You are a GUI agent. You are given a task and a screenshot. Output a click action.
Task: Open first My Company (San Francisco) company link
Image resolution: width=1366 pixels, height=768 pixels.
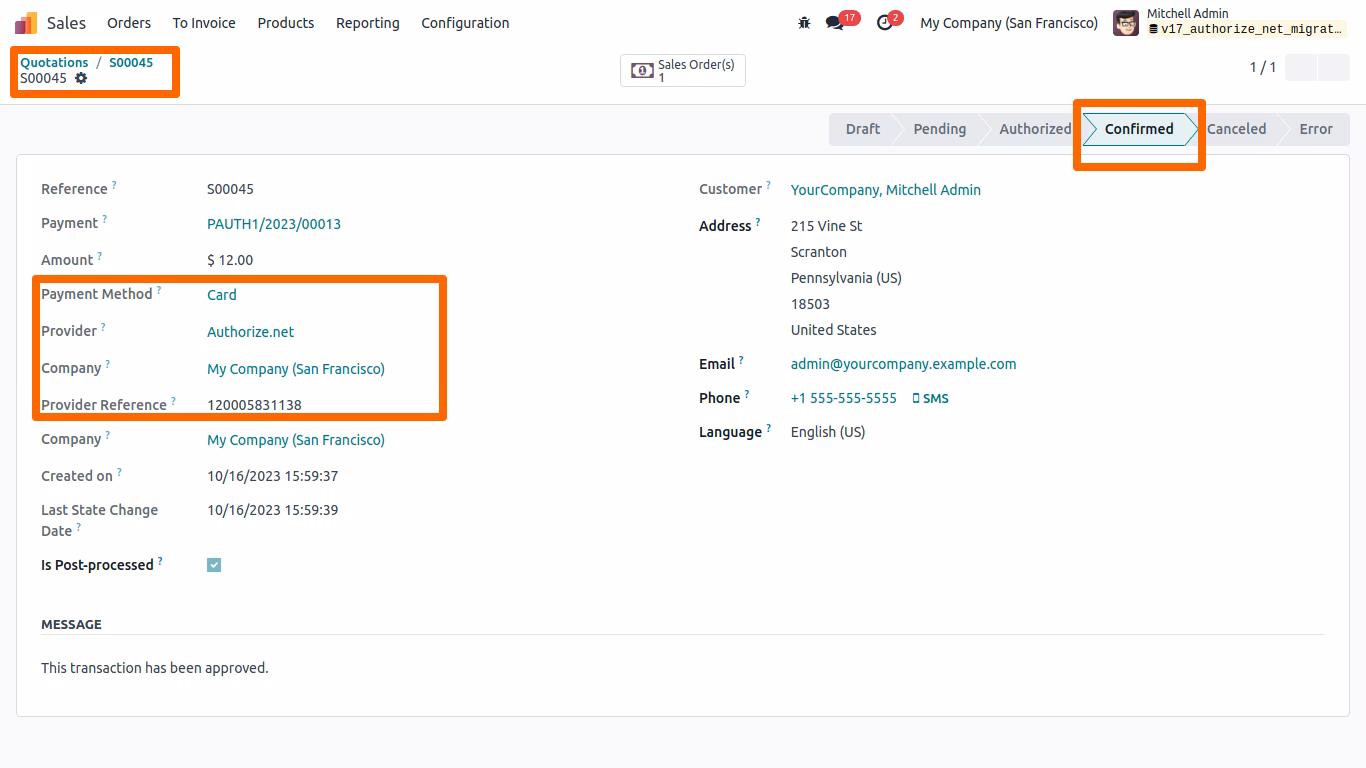(296, 369)
